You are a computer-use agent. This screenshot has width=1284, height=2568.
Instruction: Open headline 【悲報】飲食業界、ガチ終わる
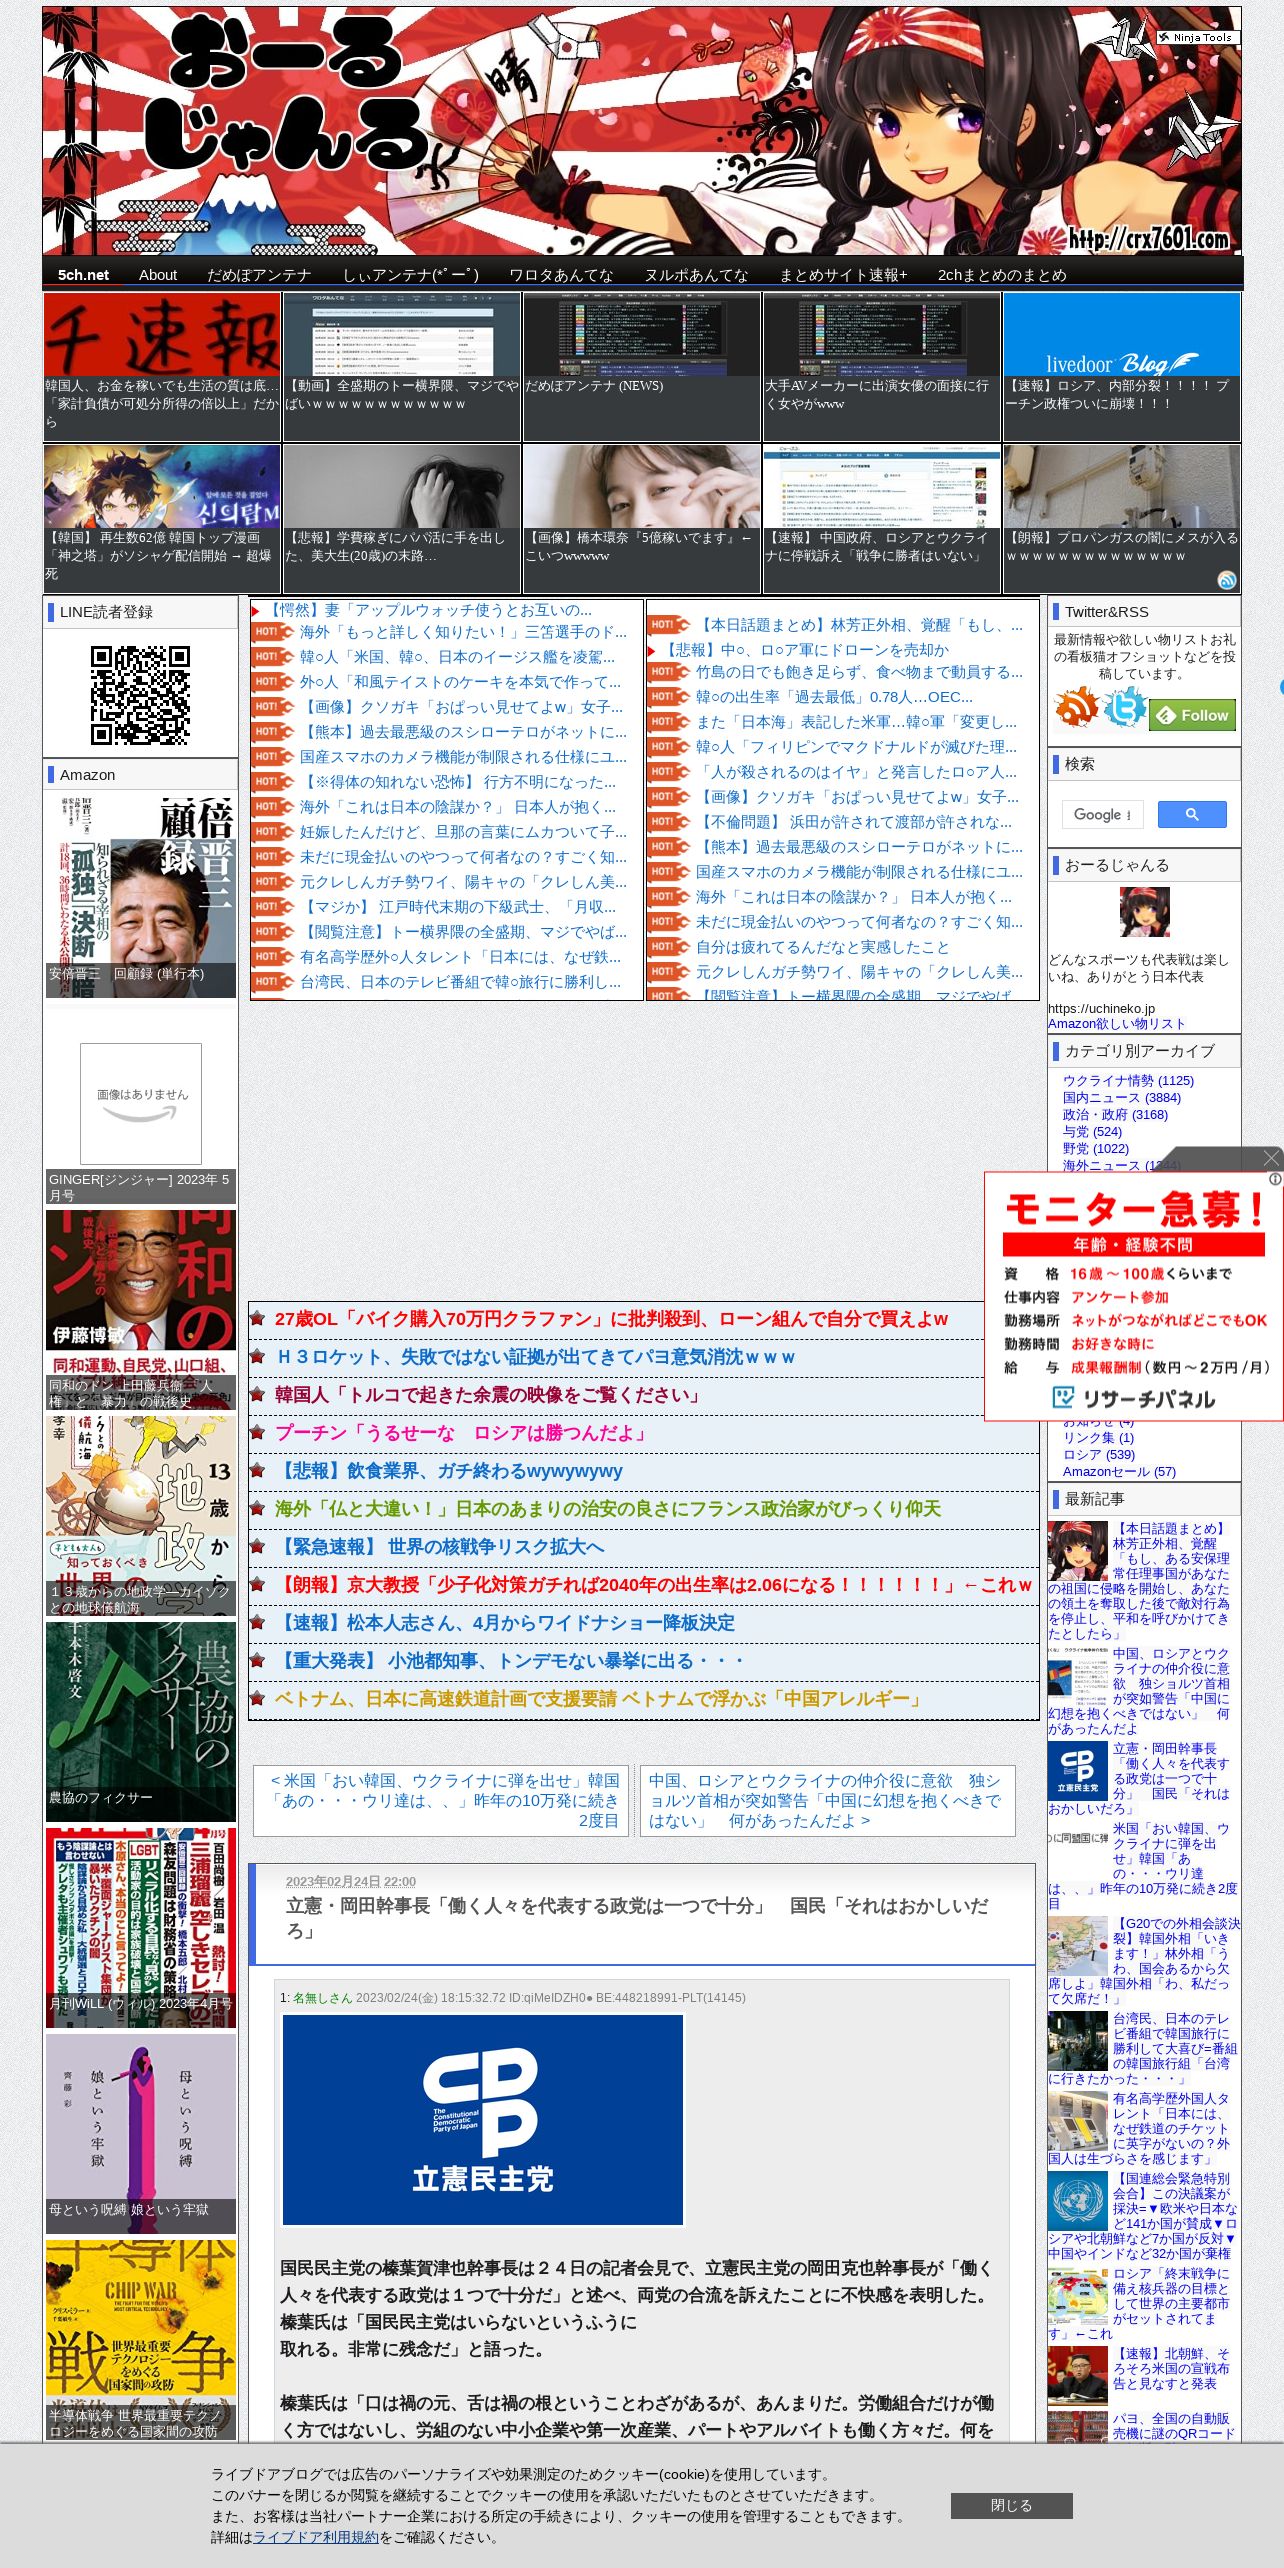(x=449, y=1470)
